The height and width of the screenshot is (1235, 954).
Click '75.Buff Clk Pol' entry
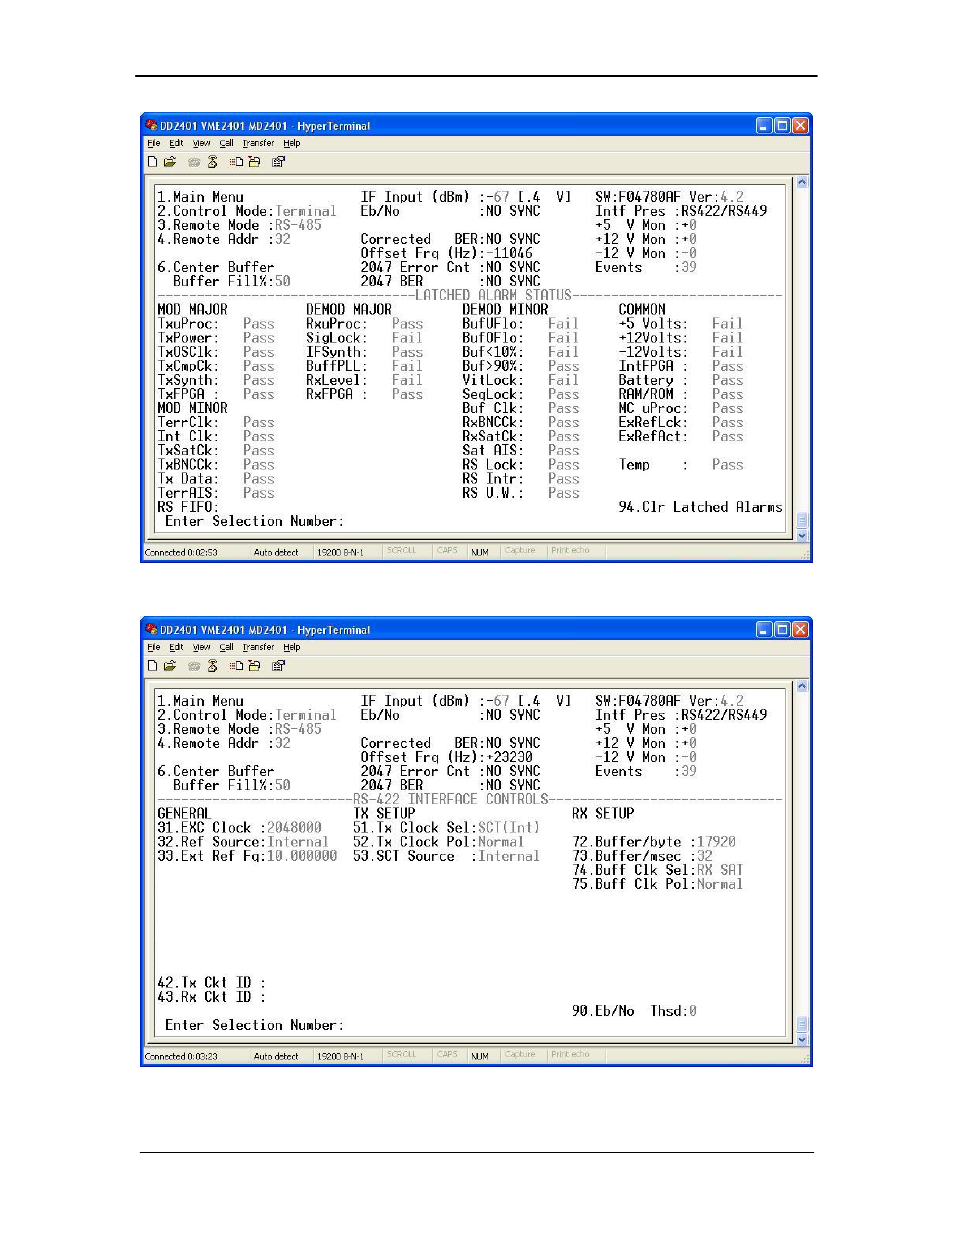(658, 883)
